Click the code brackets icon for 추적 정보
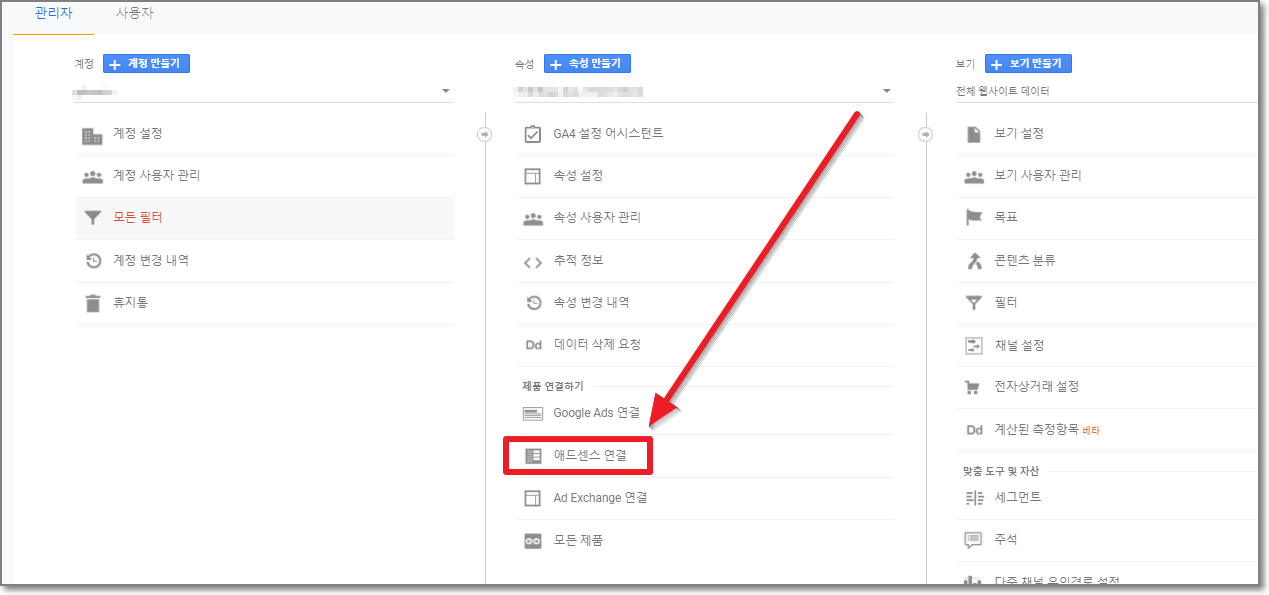This screenshot has width=1269, height=595. coord(533,262)
